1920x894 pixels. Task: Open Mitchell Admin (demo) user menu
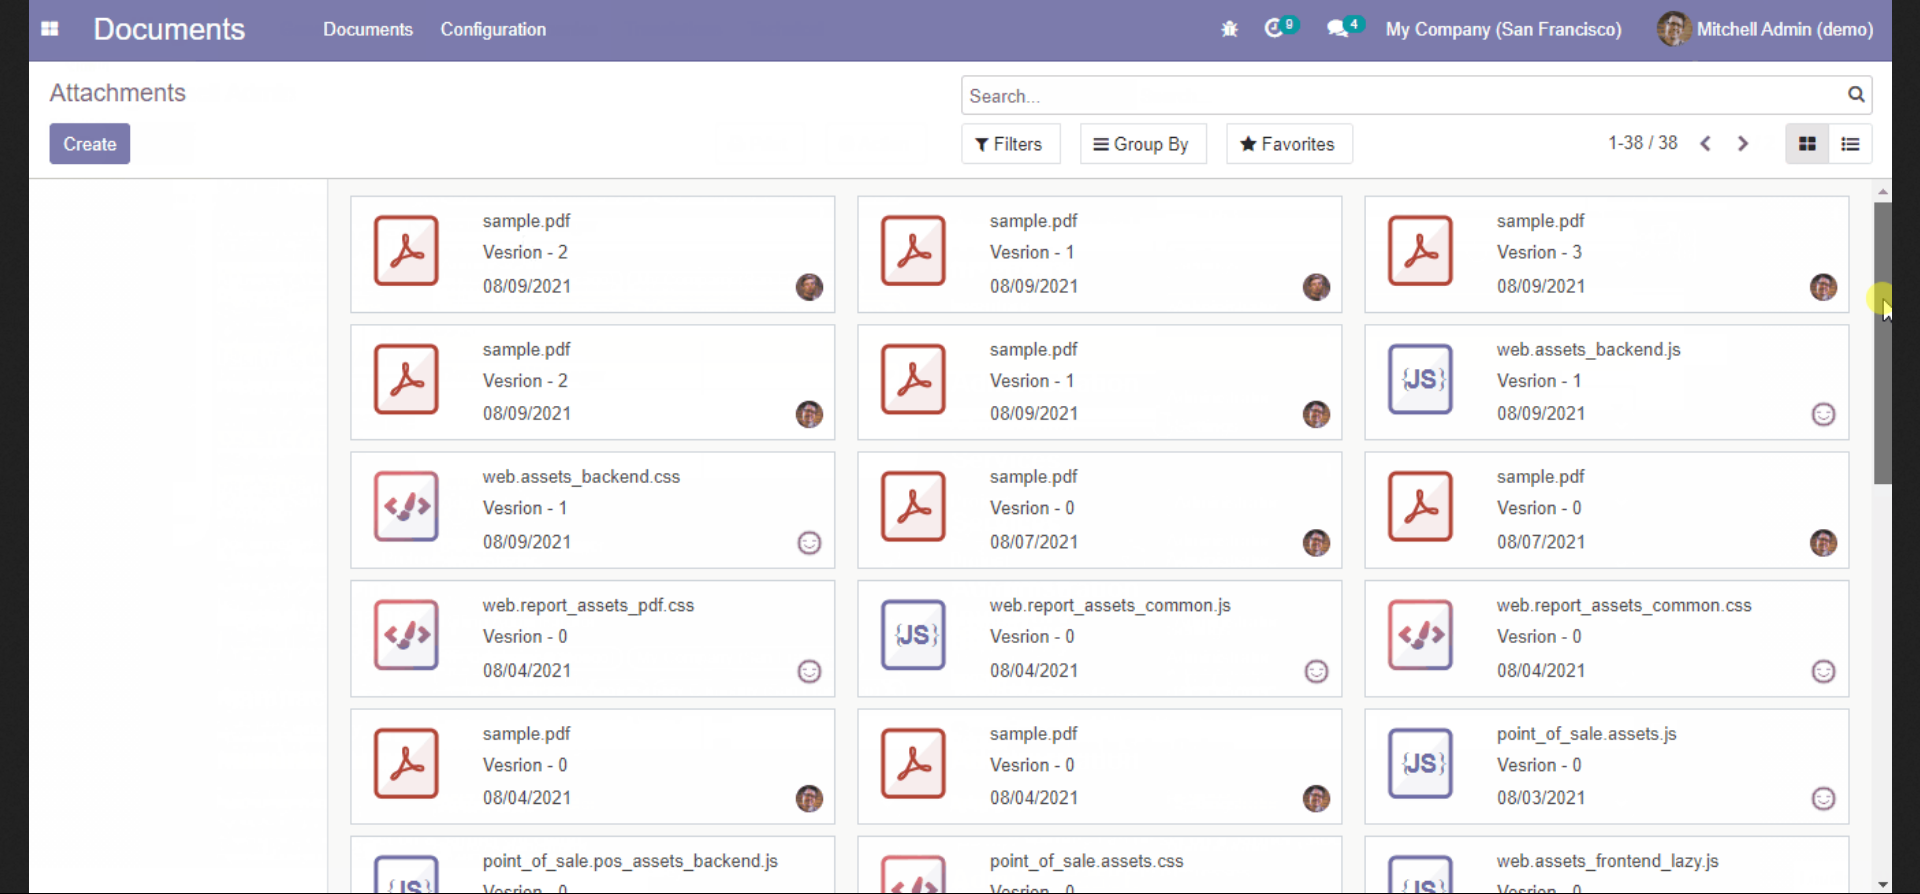pyautogui.click(x=1765, y=29)
